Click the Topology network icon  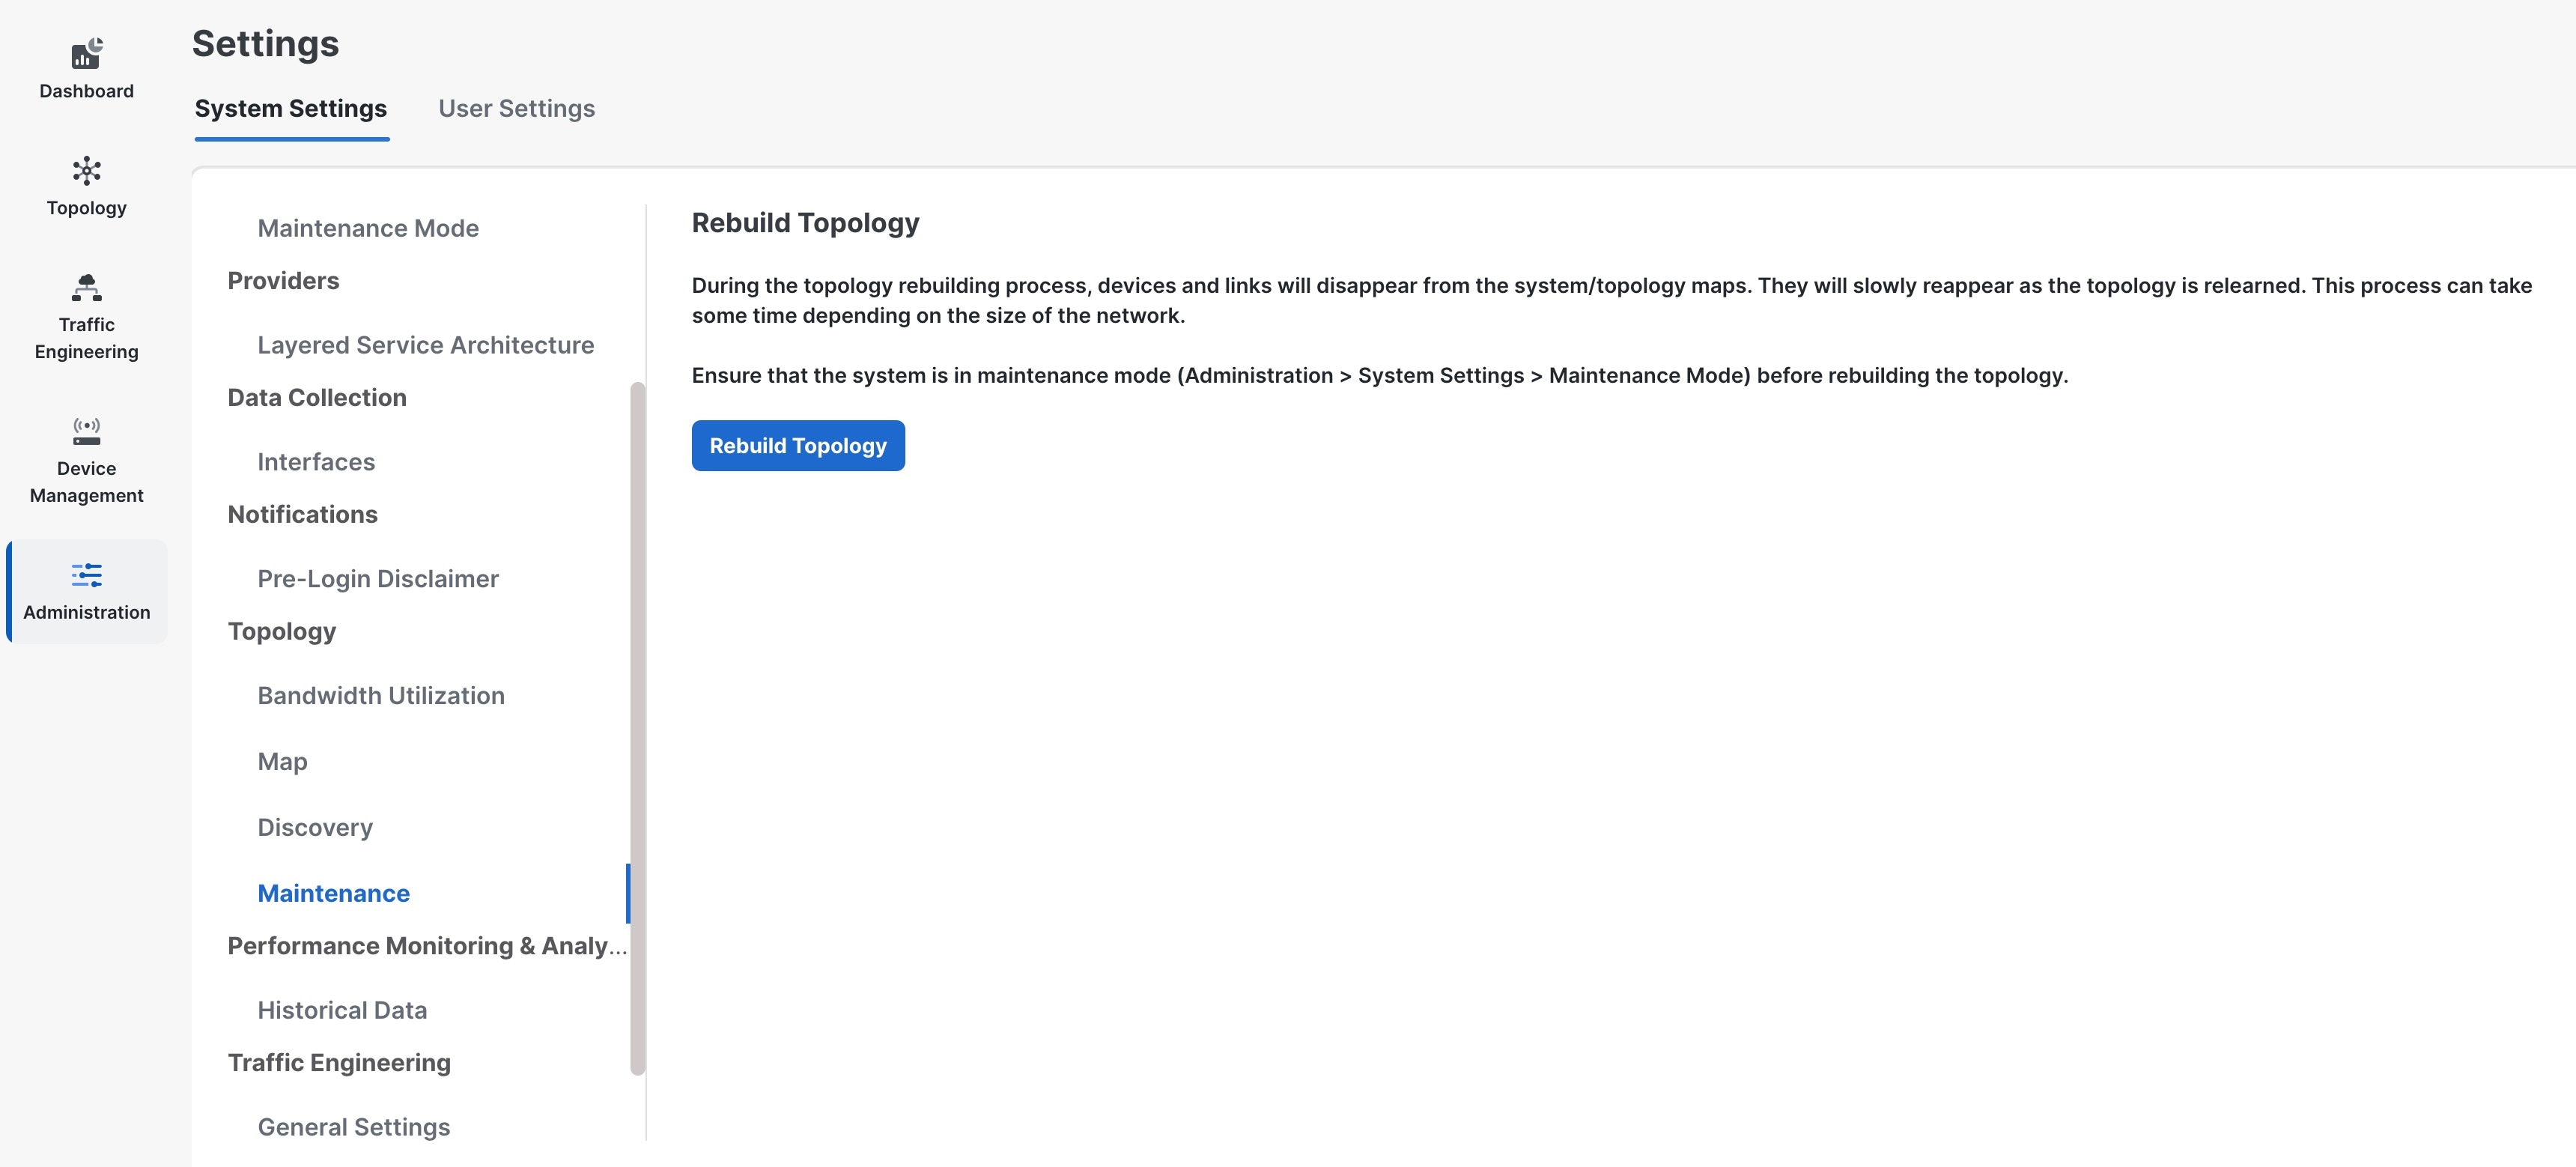click(x=87, y=171)
